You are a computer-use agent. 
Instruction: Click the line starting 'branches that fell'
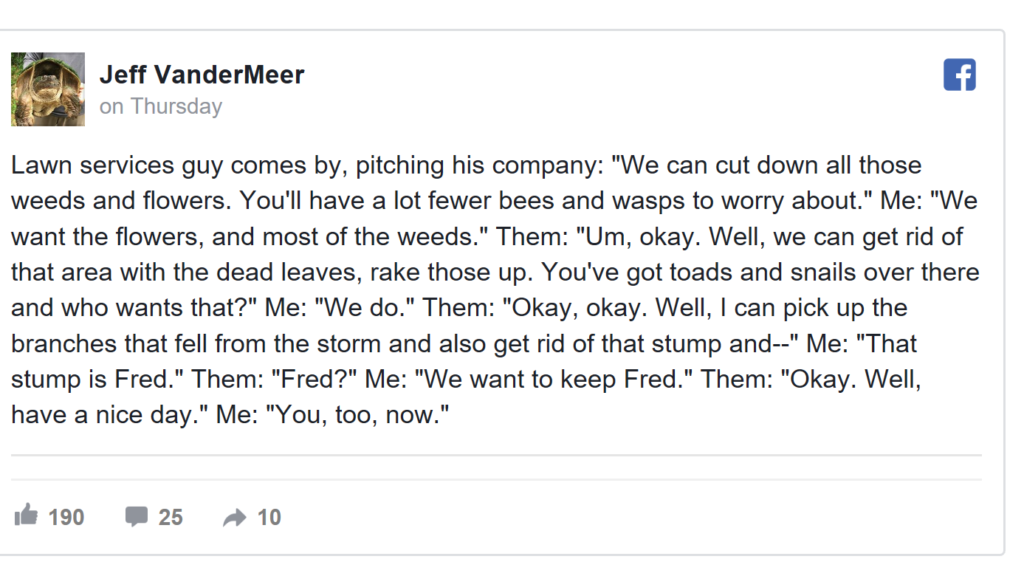tap(464, 344)
